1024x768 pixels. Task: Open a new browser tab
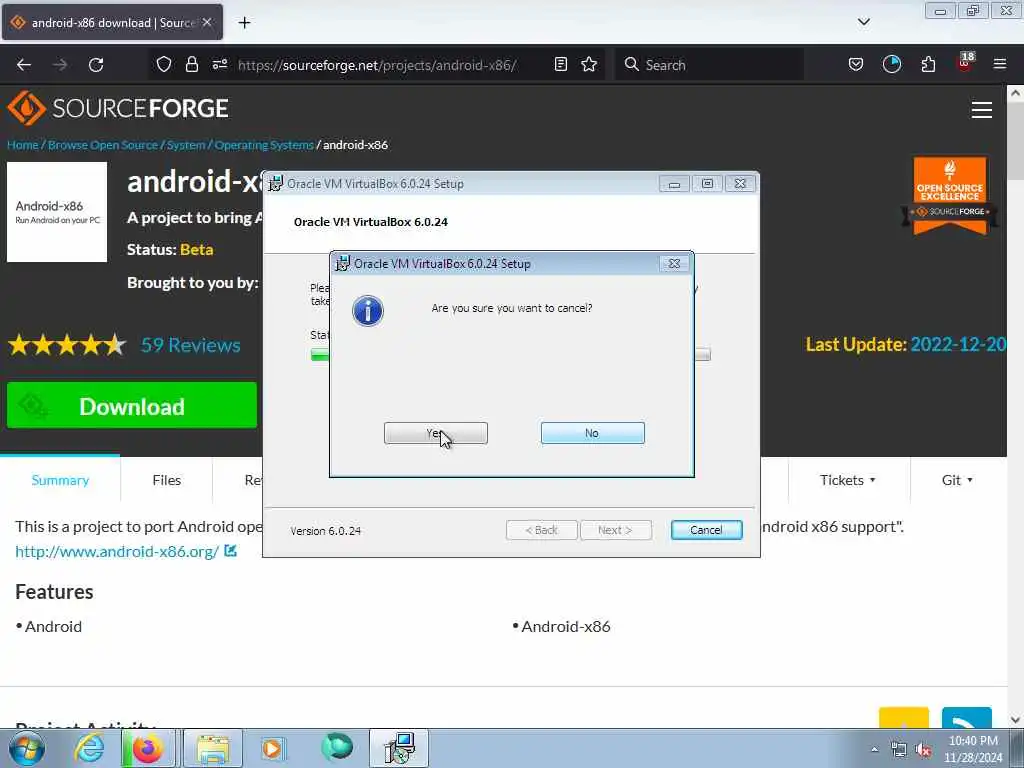point(244,23)
